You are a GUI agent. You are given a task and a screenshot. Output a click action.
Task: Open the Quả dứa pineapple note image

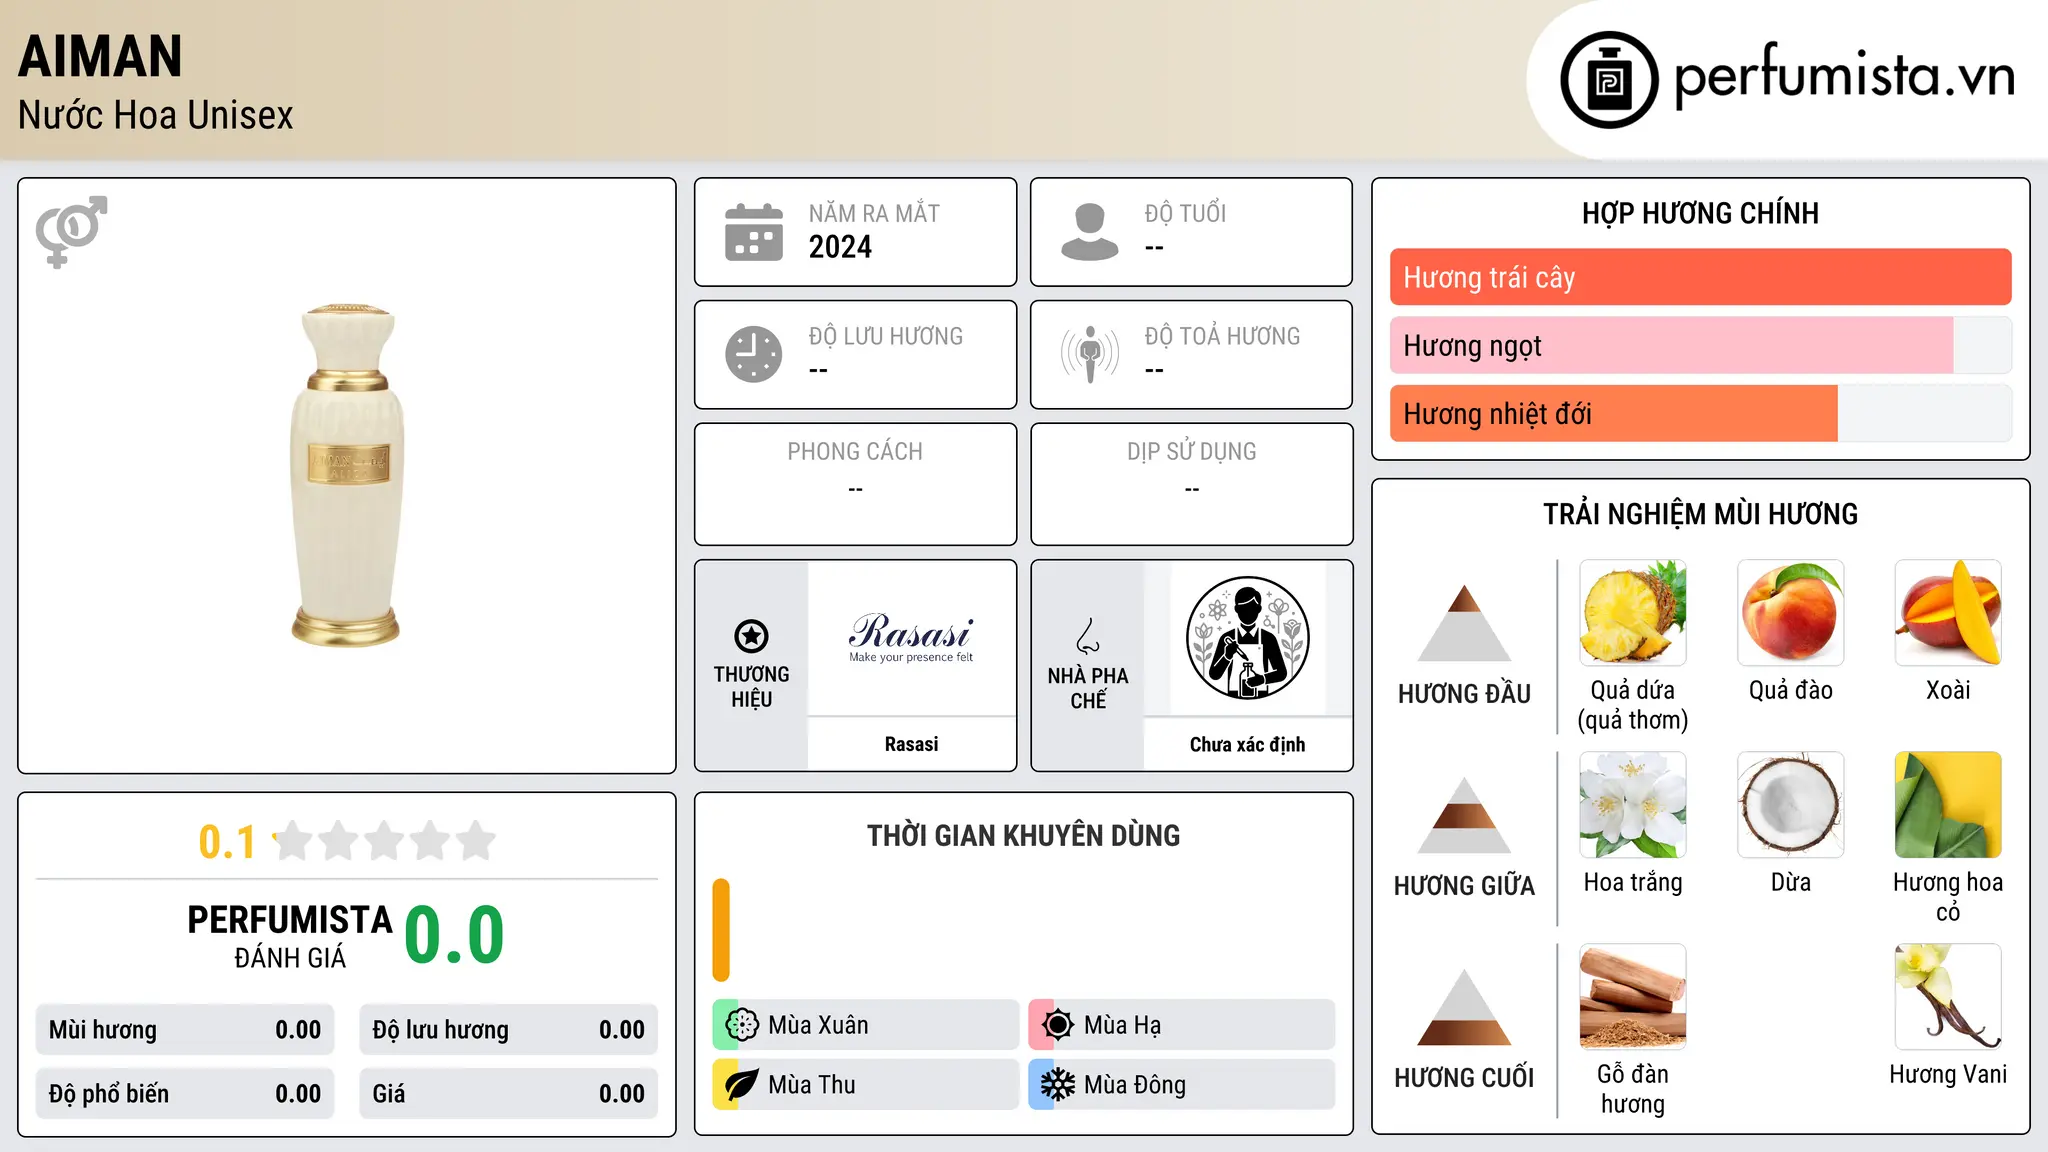[1633, 613]
